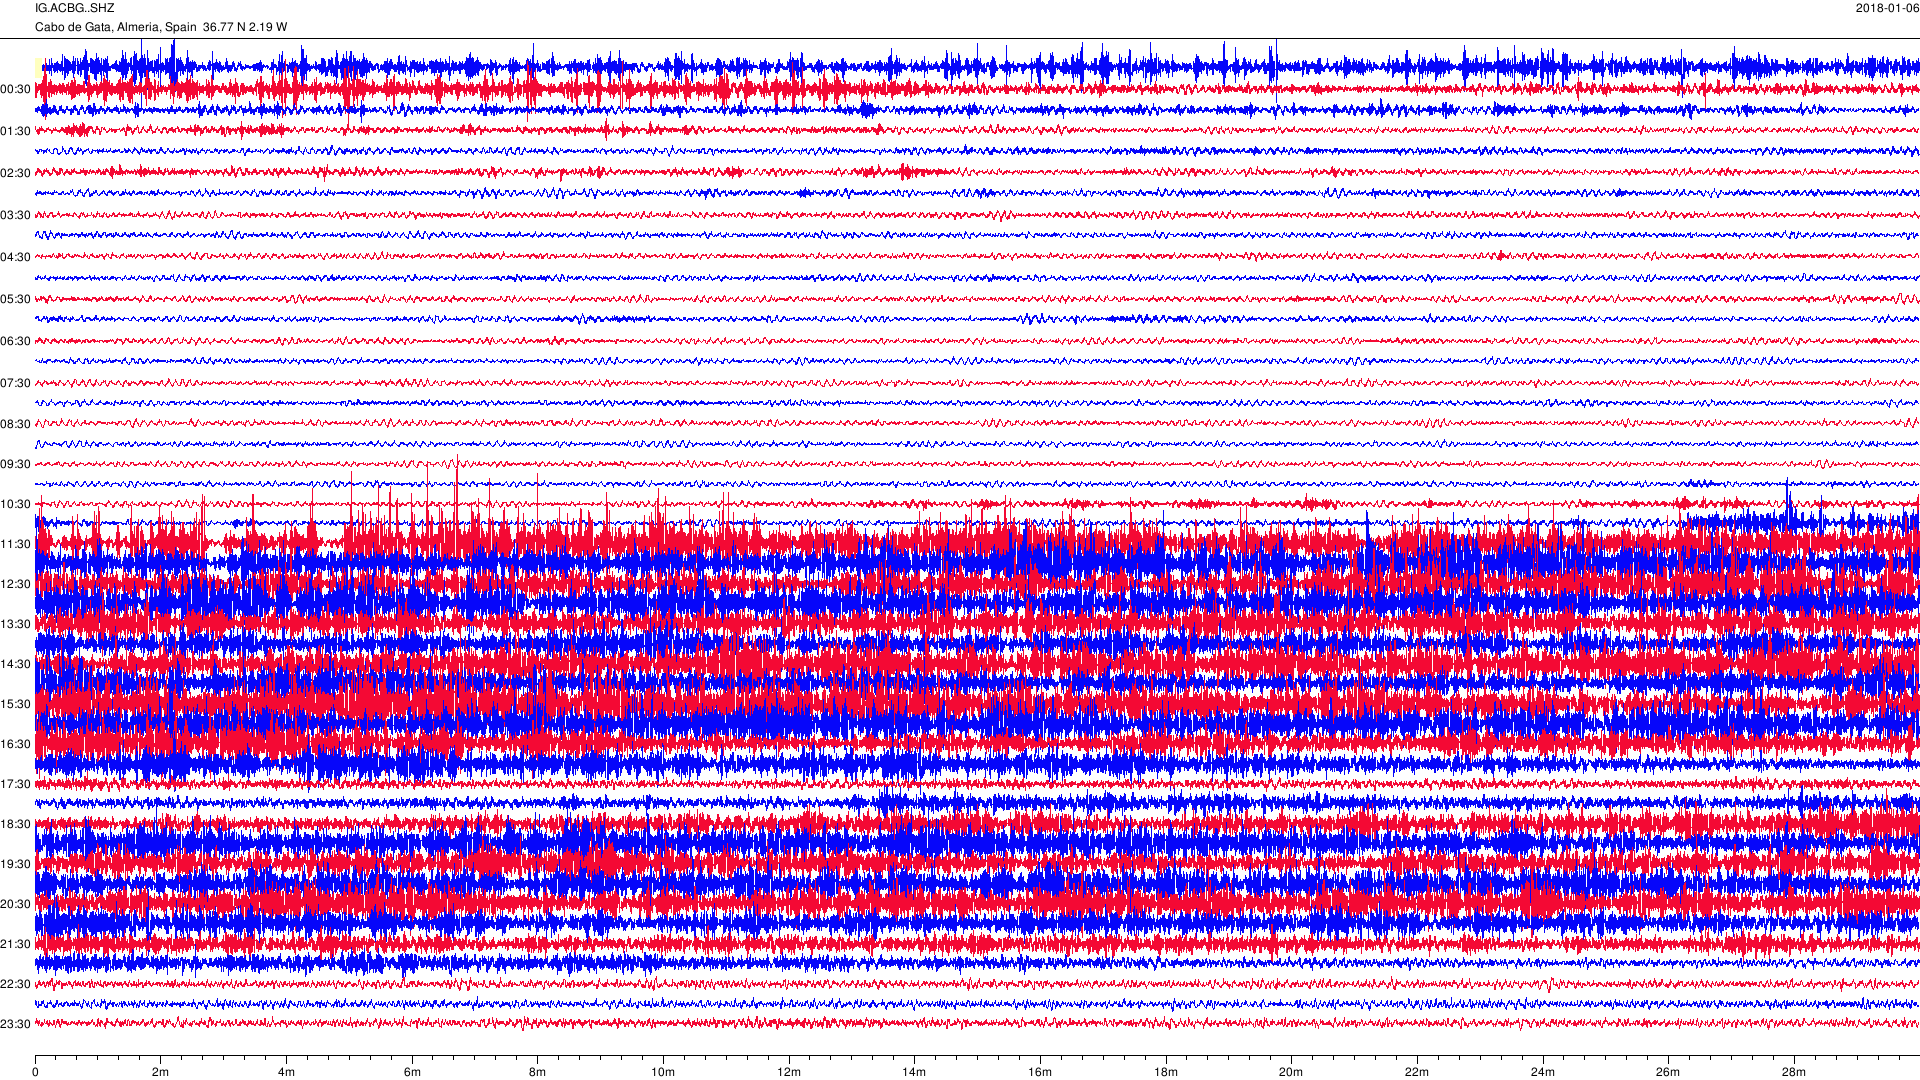
Task: Select the 10:30 time label
Action: (16, 505)
